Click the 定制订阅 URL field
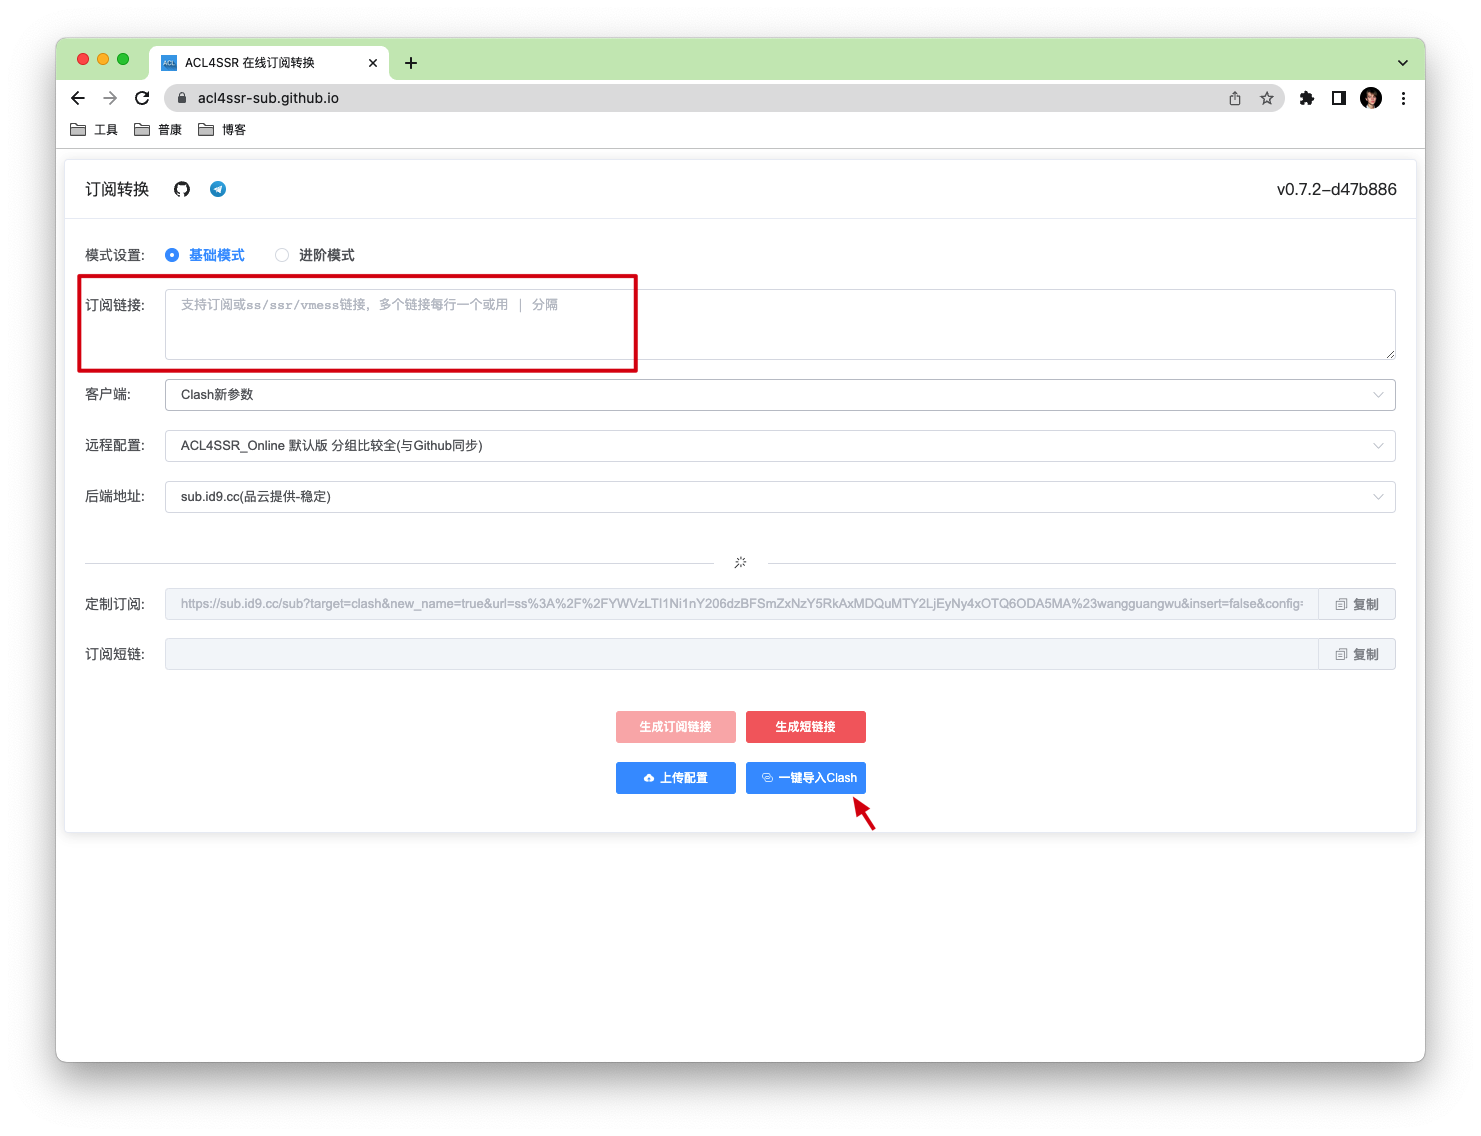This screenshot has height=1136, width=1481. [742, 604]
